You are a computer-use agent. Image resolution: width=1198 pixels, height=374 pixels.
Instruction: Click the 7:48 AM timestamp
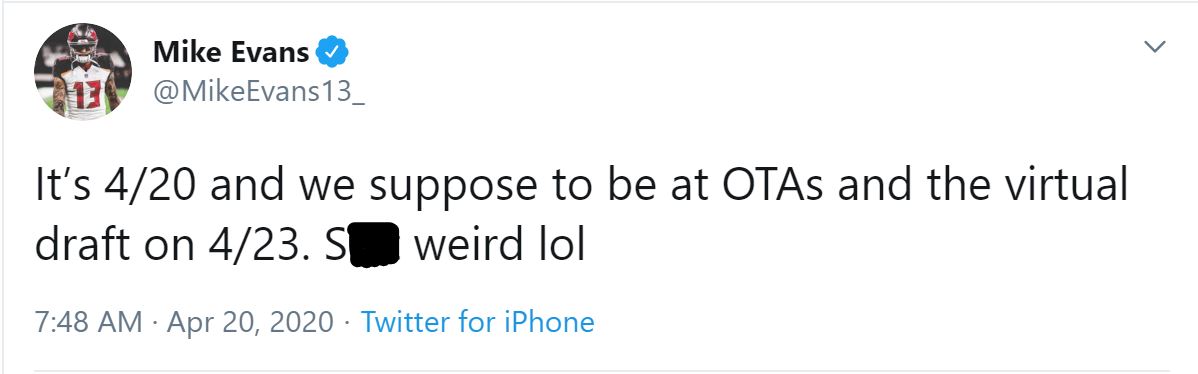89,321
